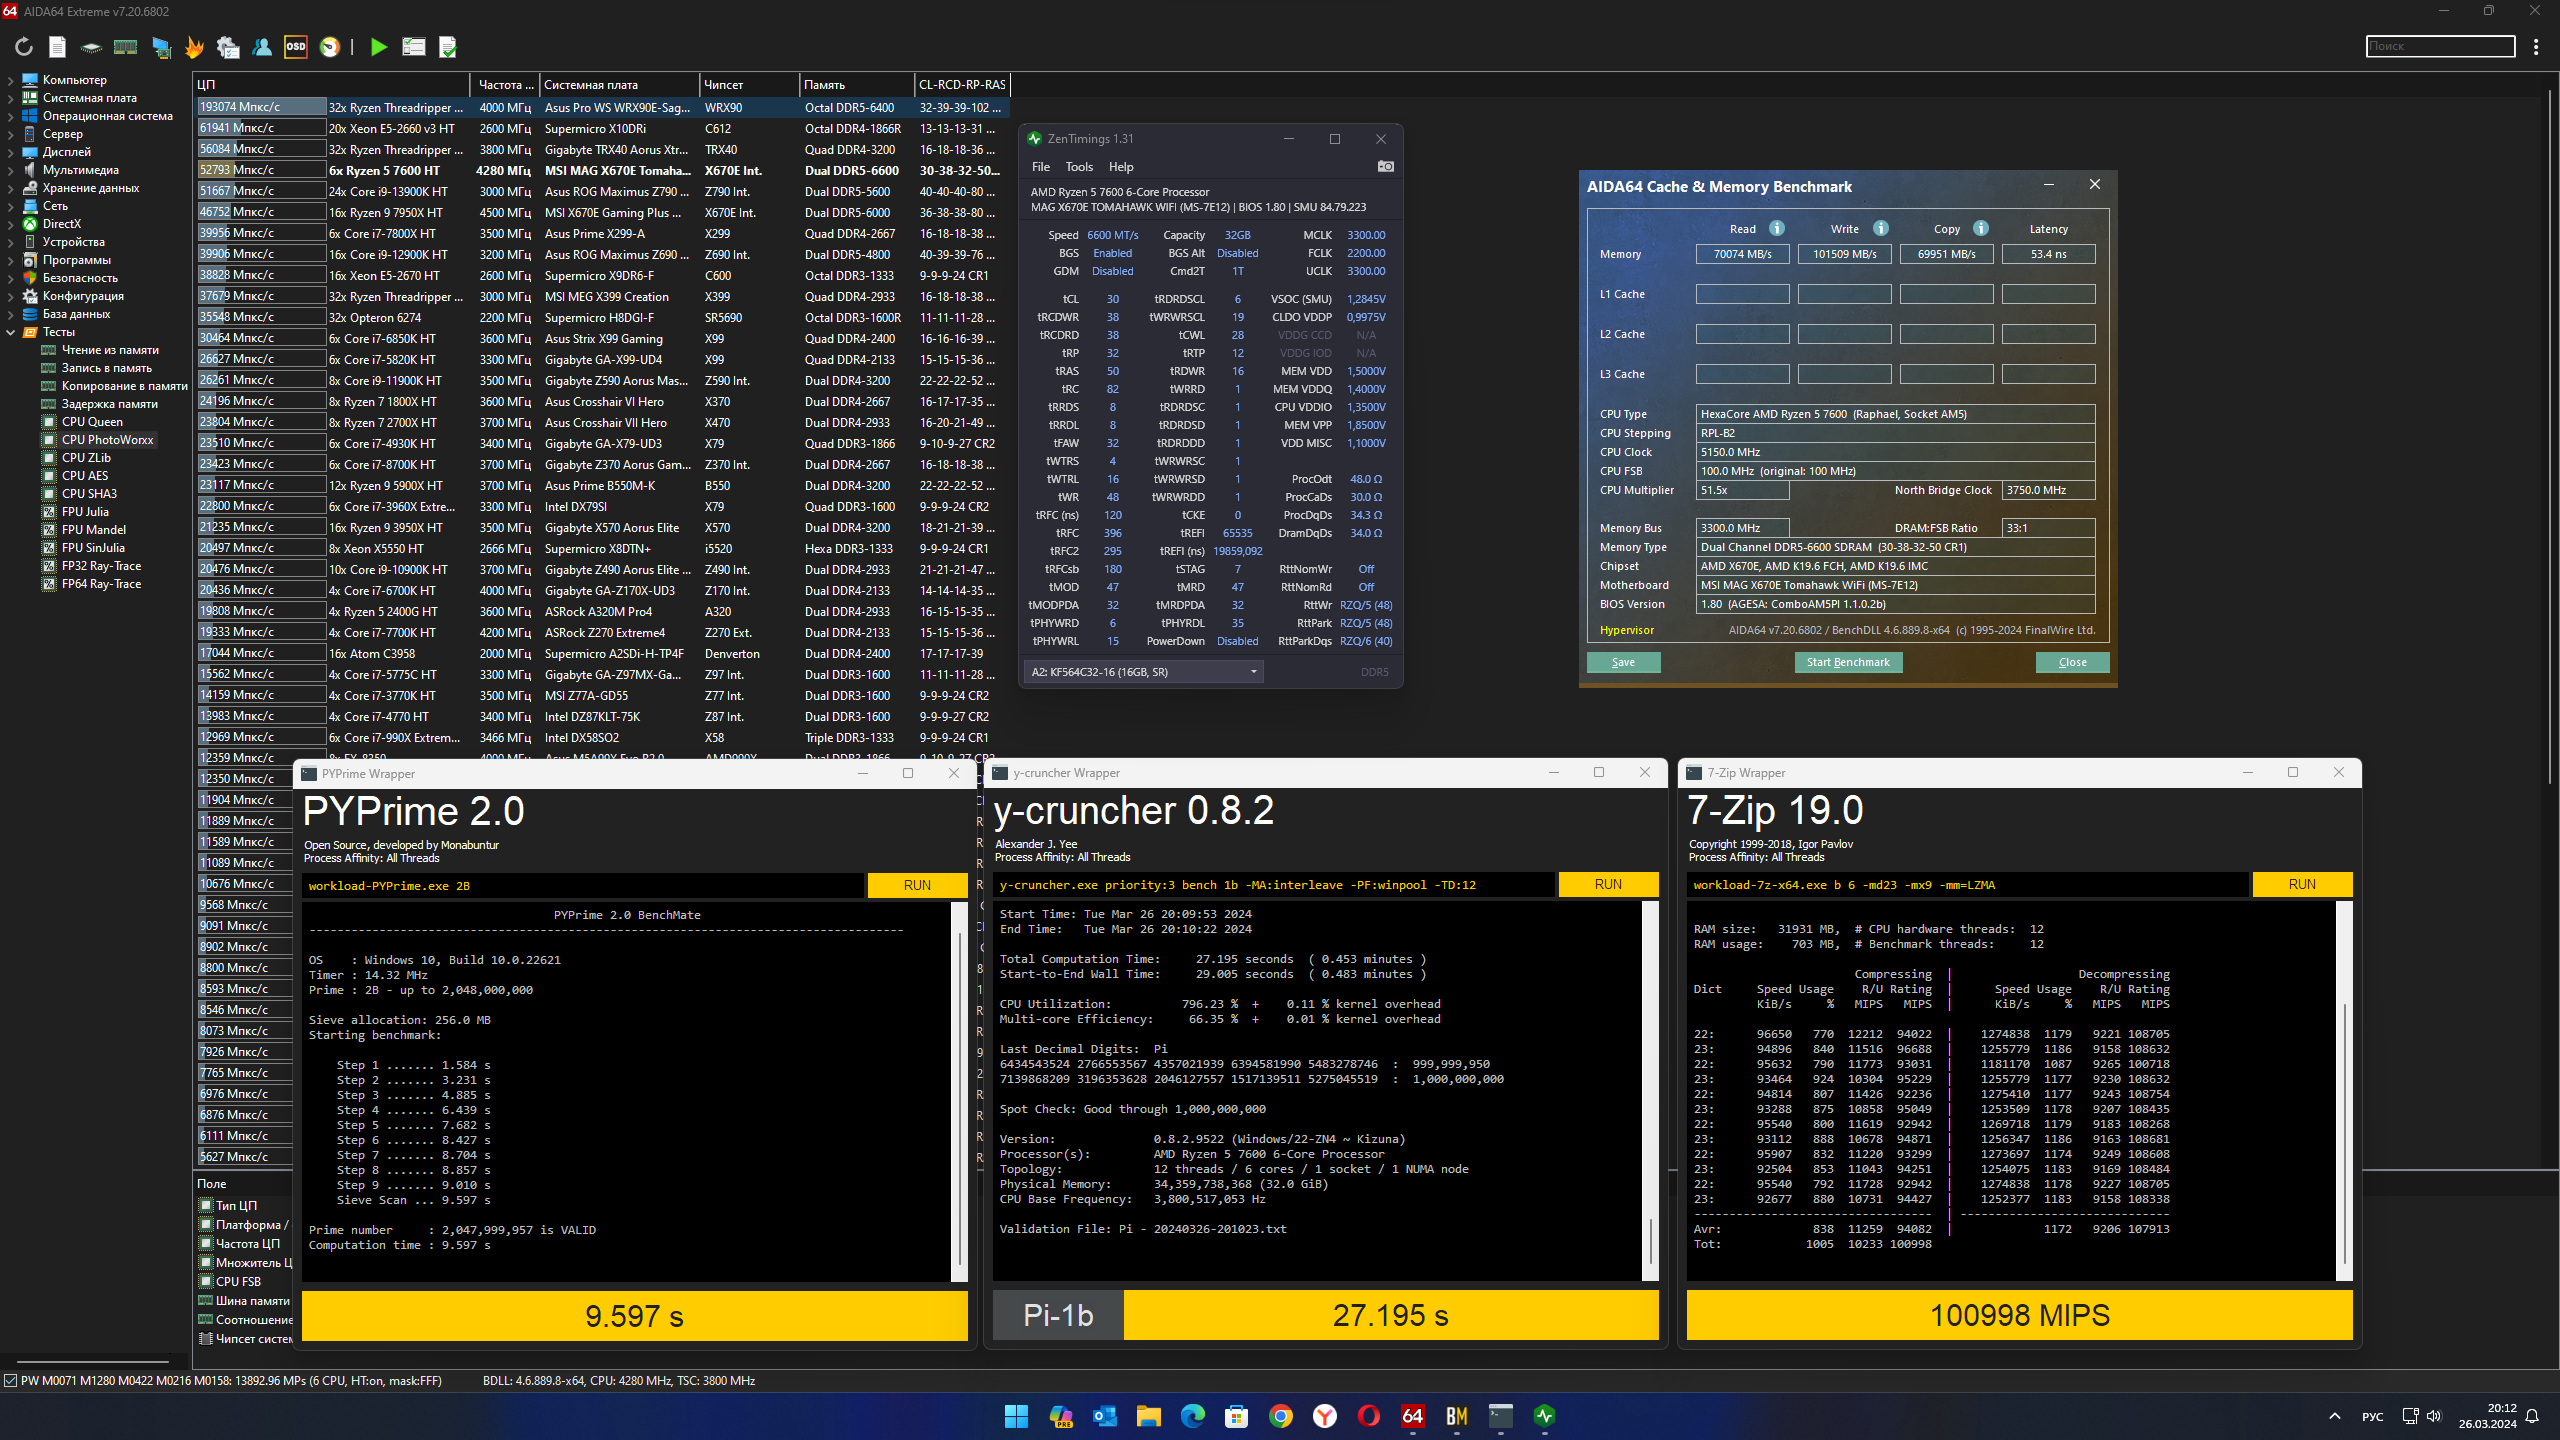Toggle the checkbox in the bottom status bar
The width and height of the screenshot is (2560, 1440).
tap(11, 1381)
